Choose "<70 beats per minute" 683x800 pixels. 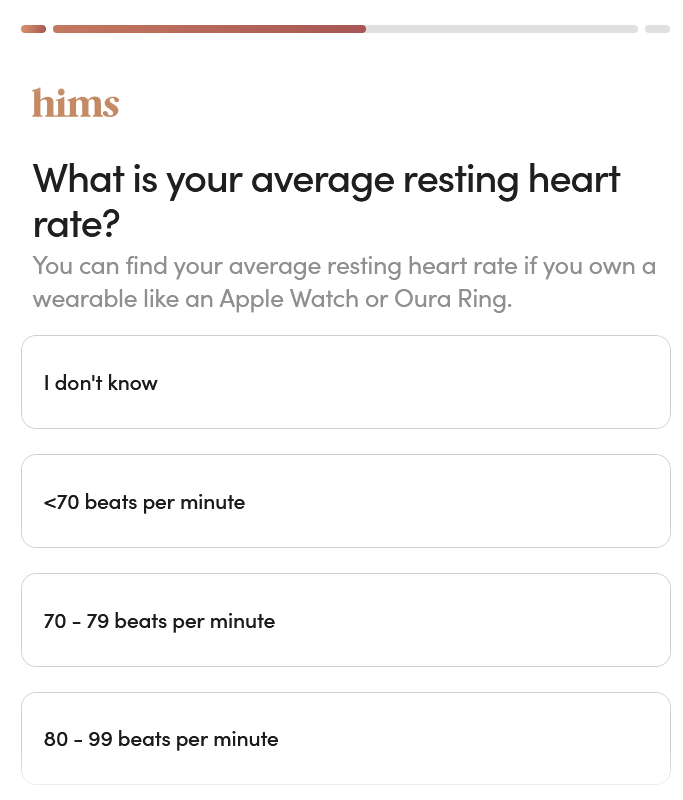(x=144, y=502)
